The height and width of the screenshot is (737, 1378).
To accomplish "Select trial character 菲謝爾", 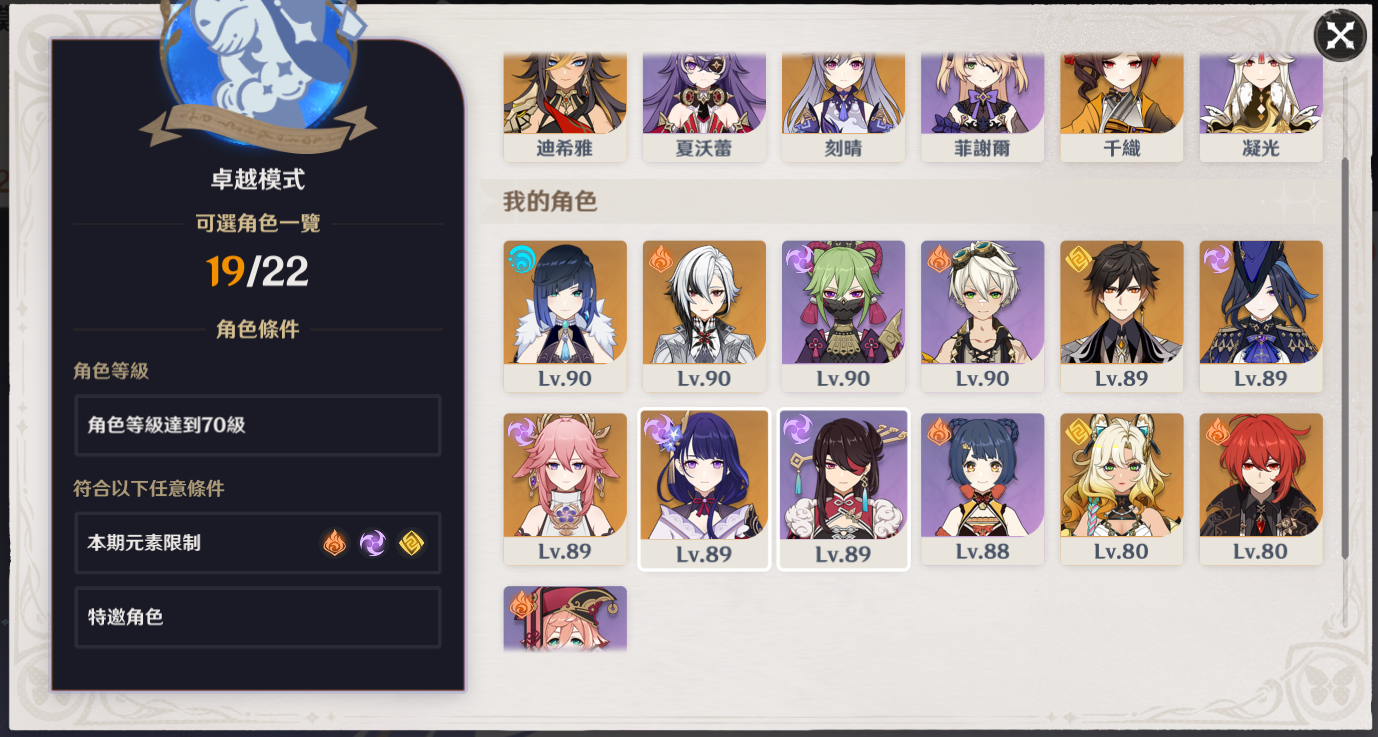I will coord(982,107).
